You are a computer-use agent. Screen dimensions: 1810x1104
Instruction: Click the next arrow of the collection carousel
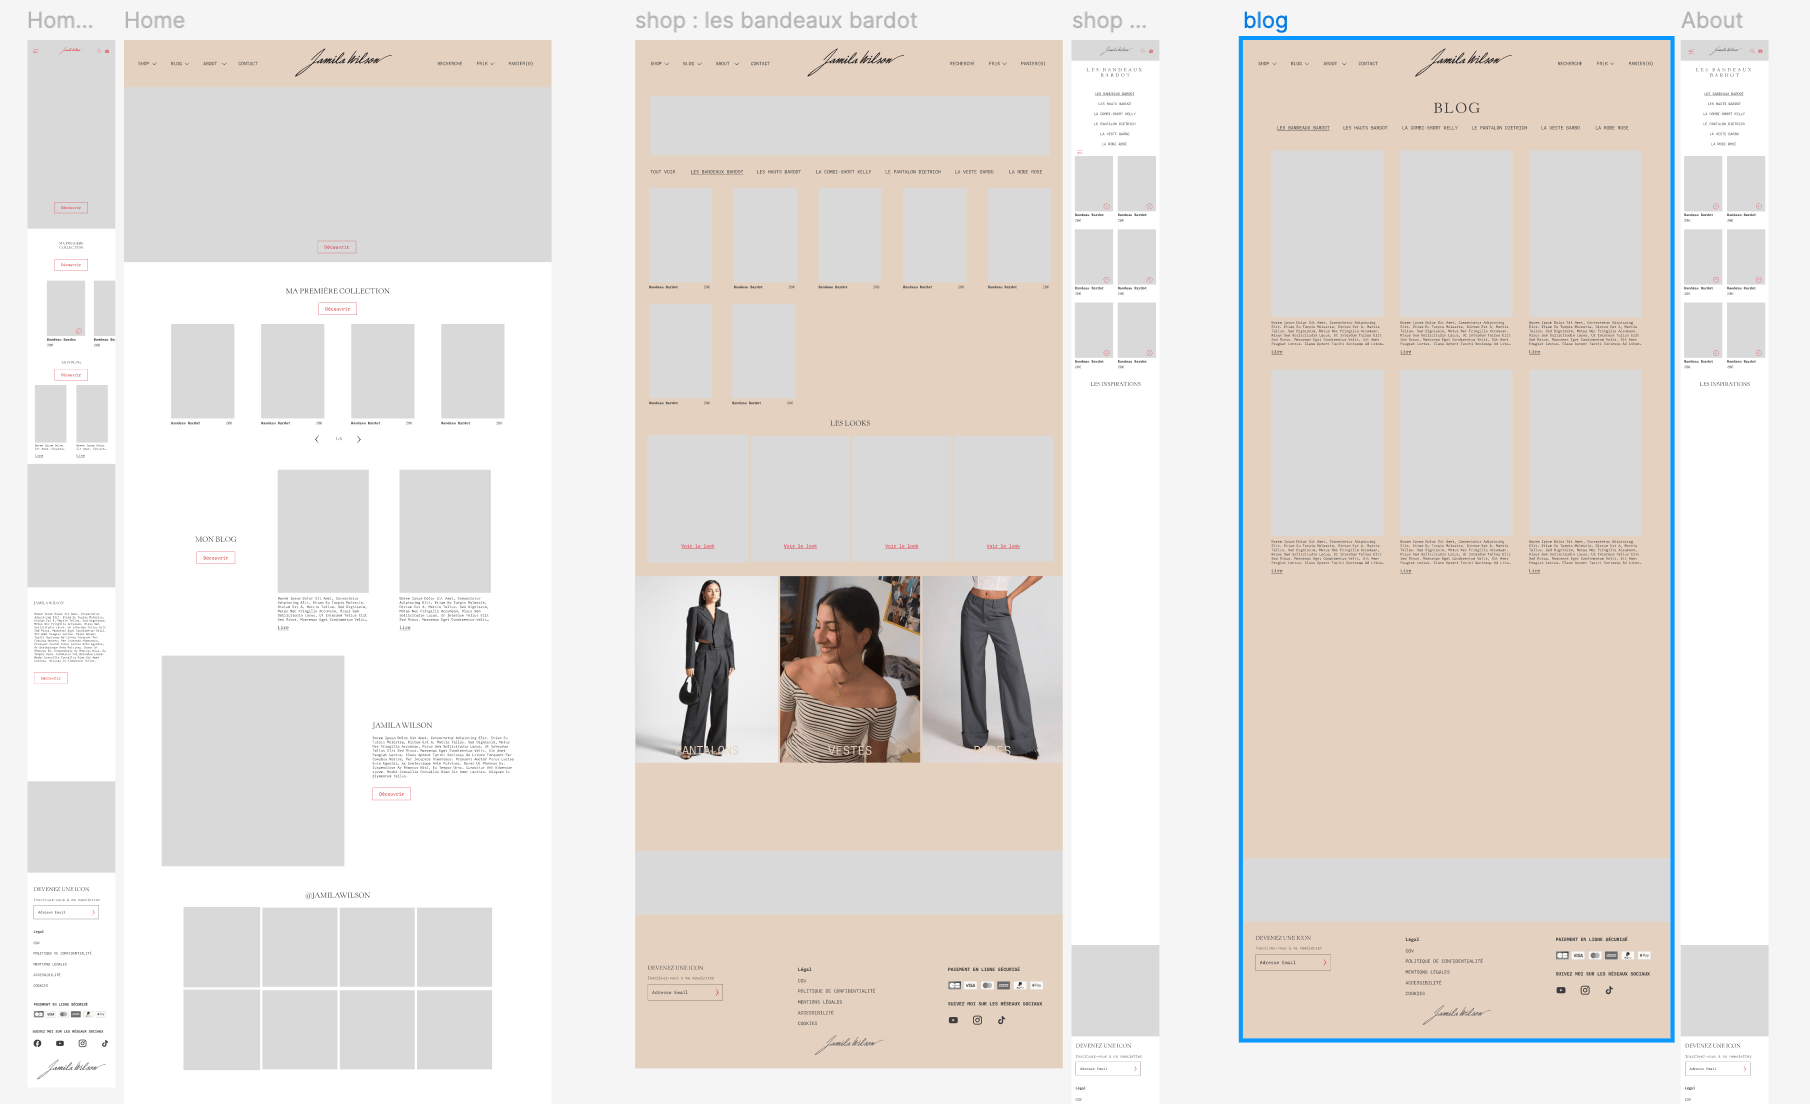tap(359, 439)
